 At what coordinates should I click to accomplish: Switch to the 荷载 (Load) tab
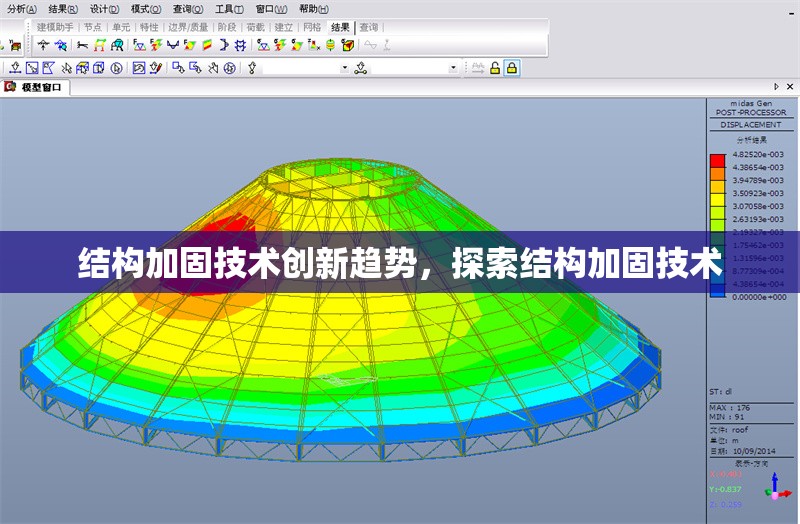[256, 27]
